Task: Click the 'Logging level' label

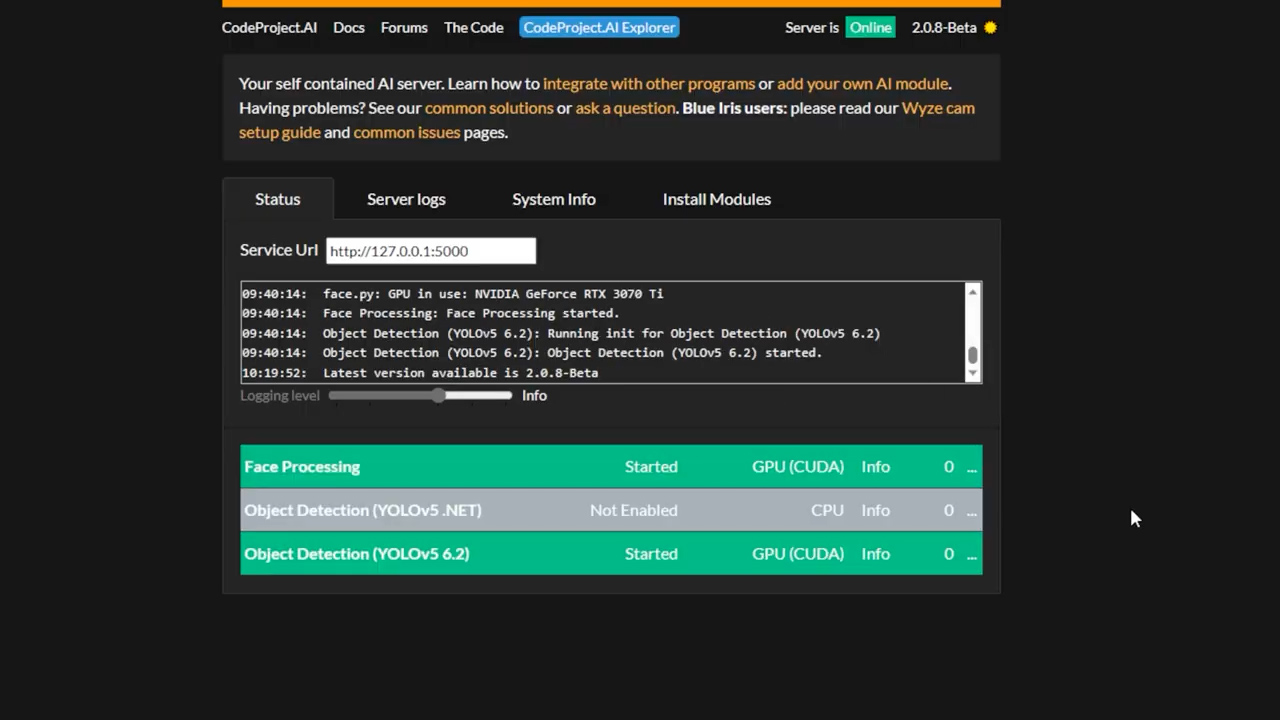Action: click(280, 396)
